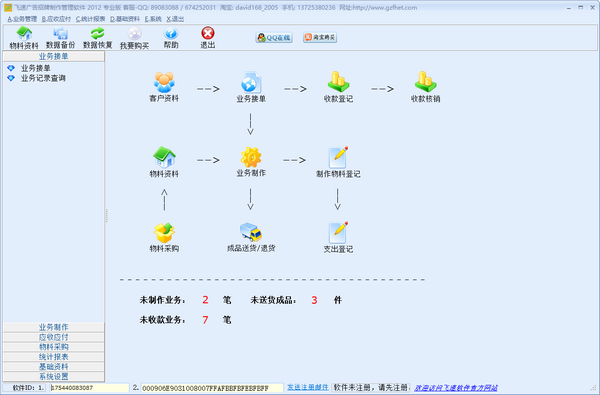Click the 业务接单 sidebar panel header
This screenshot has height=395, width=600.
[54, 56]
